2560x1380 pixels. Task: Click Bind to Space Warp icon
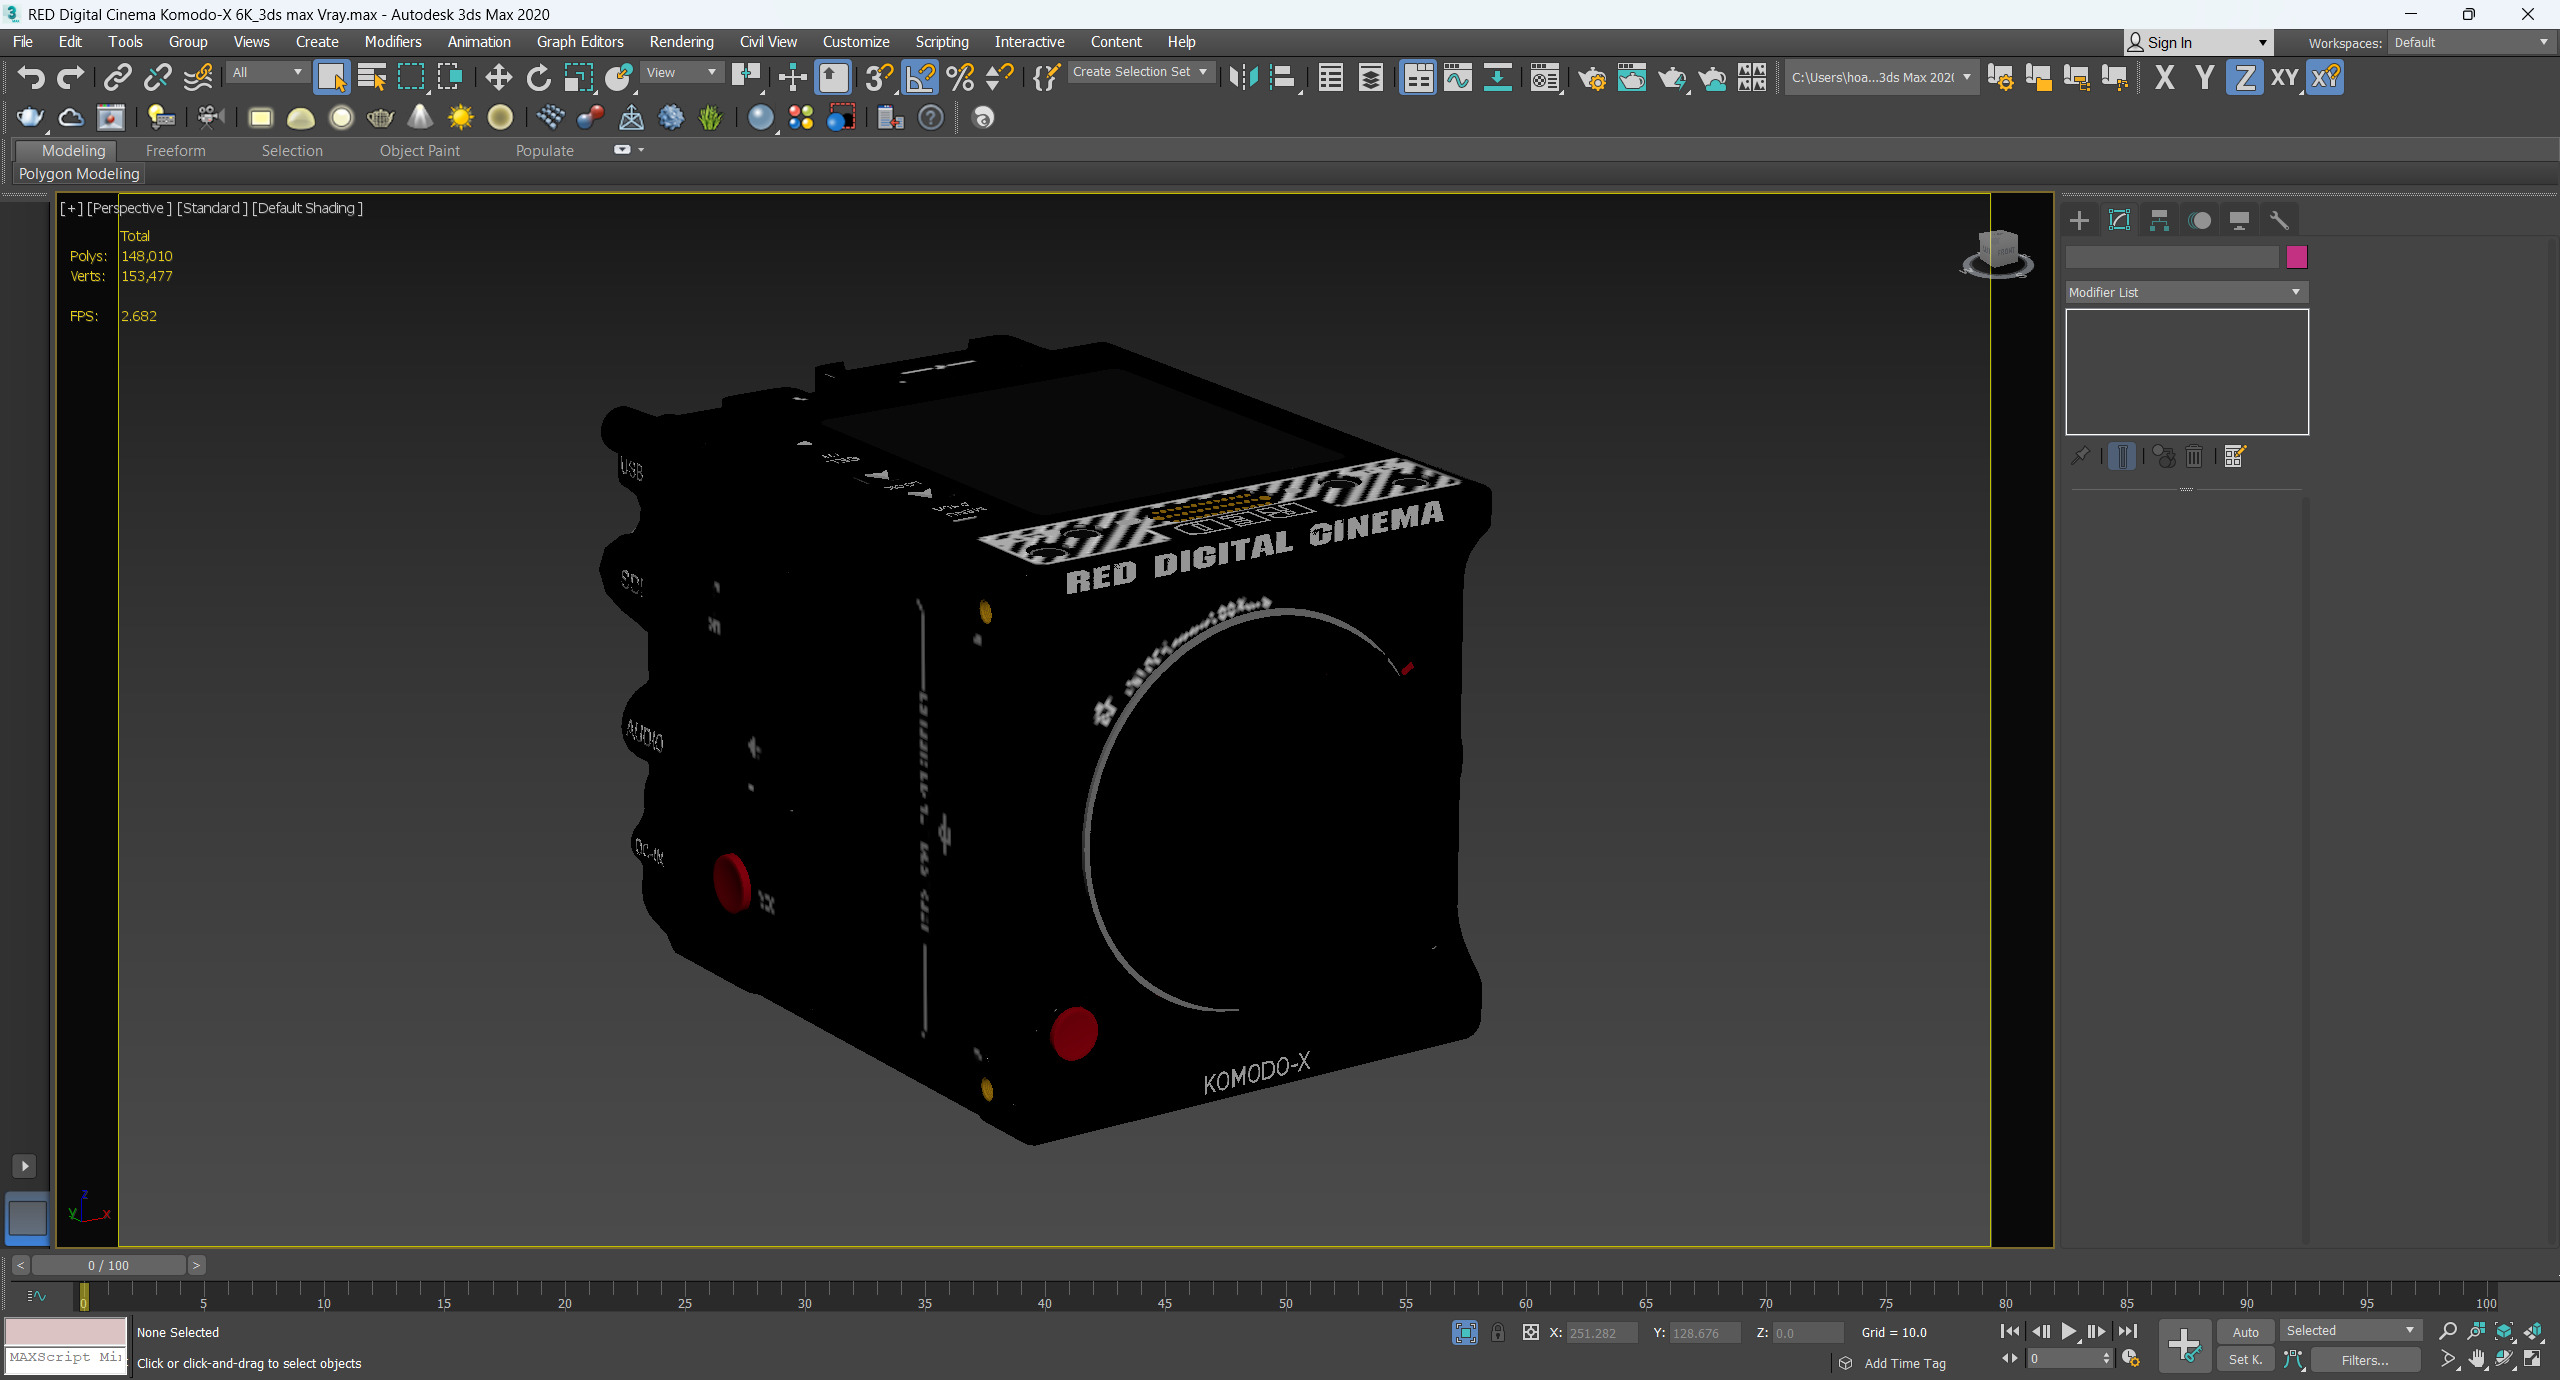click(x=198, y=77)
